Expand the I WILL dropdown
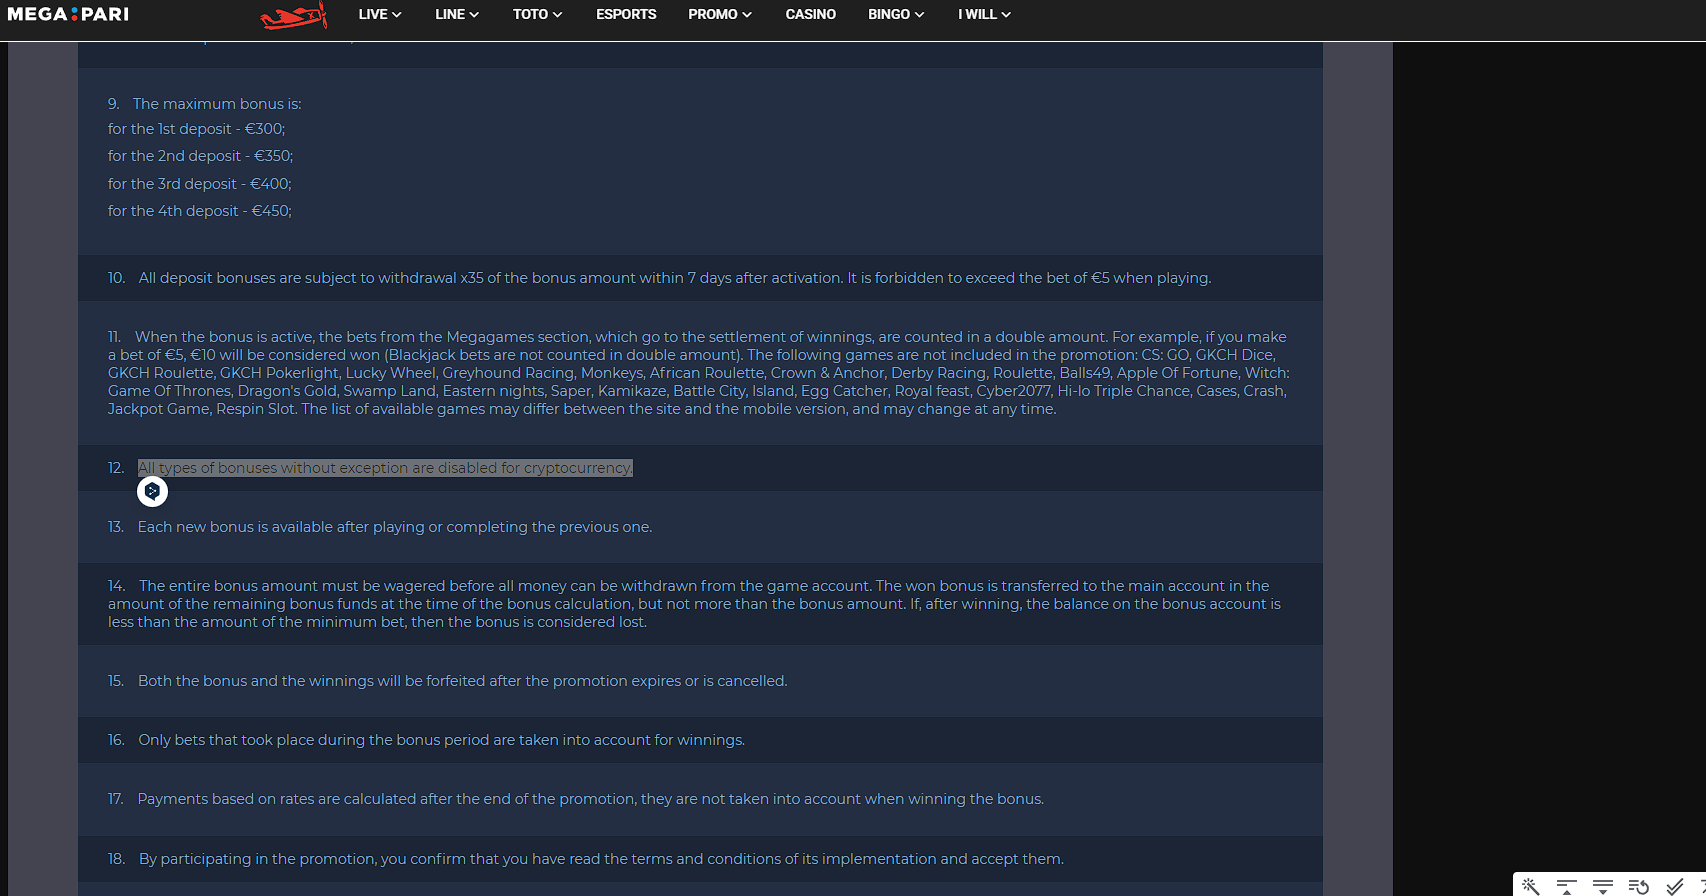Image resolution: width=1706 pixels, height=896 pixels. pos(984,14)
